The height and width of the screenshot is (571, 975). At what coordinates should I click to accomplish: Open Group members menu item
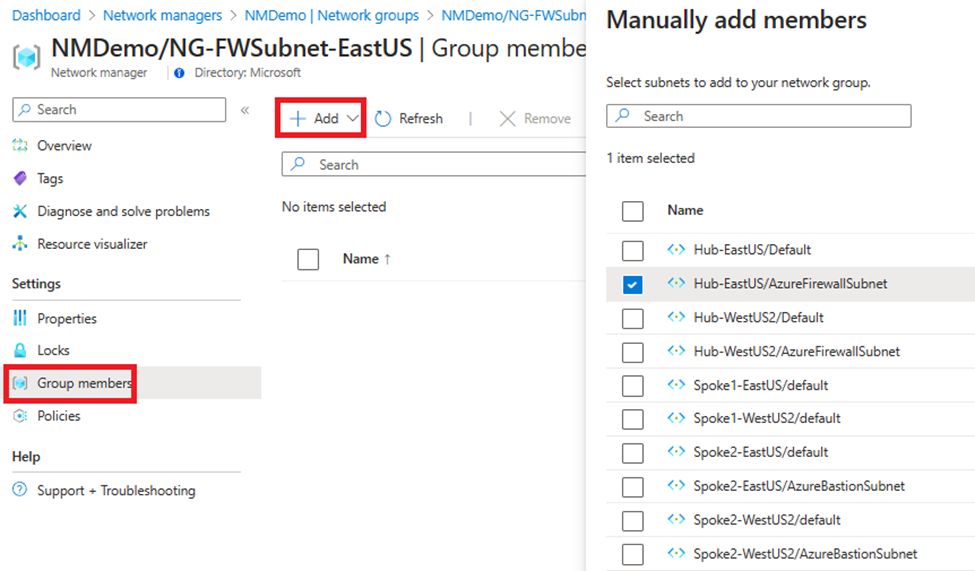click(84, 383)
